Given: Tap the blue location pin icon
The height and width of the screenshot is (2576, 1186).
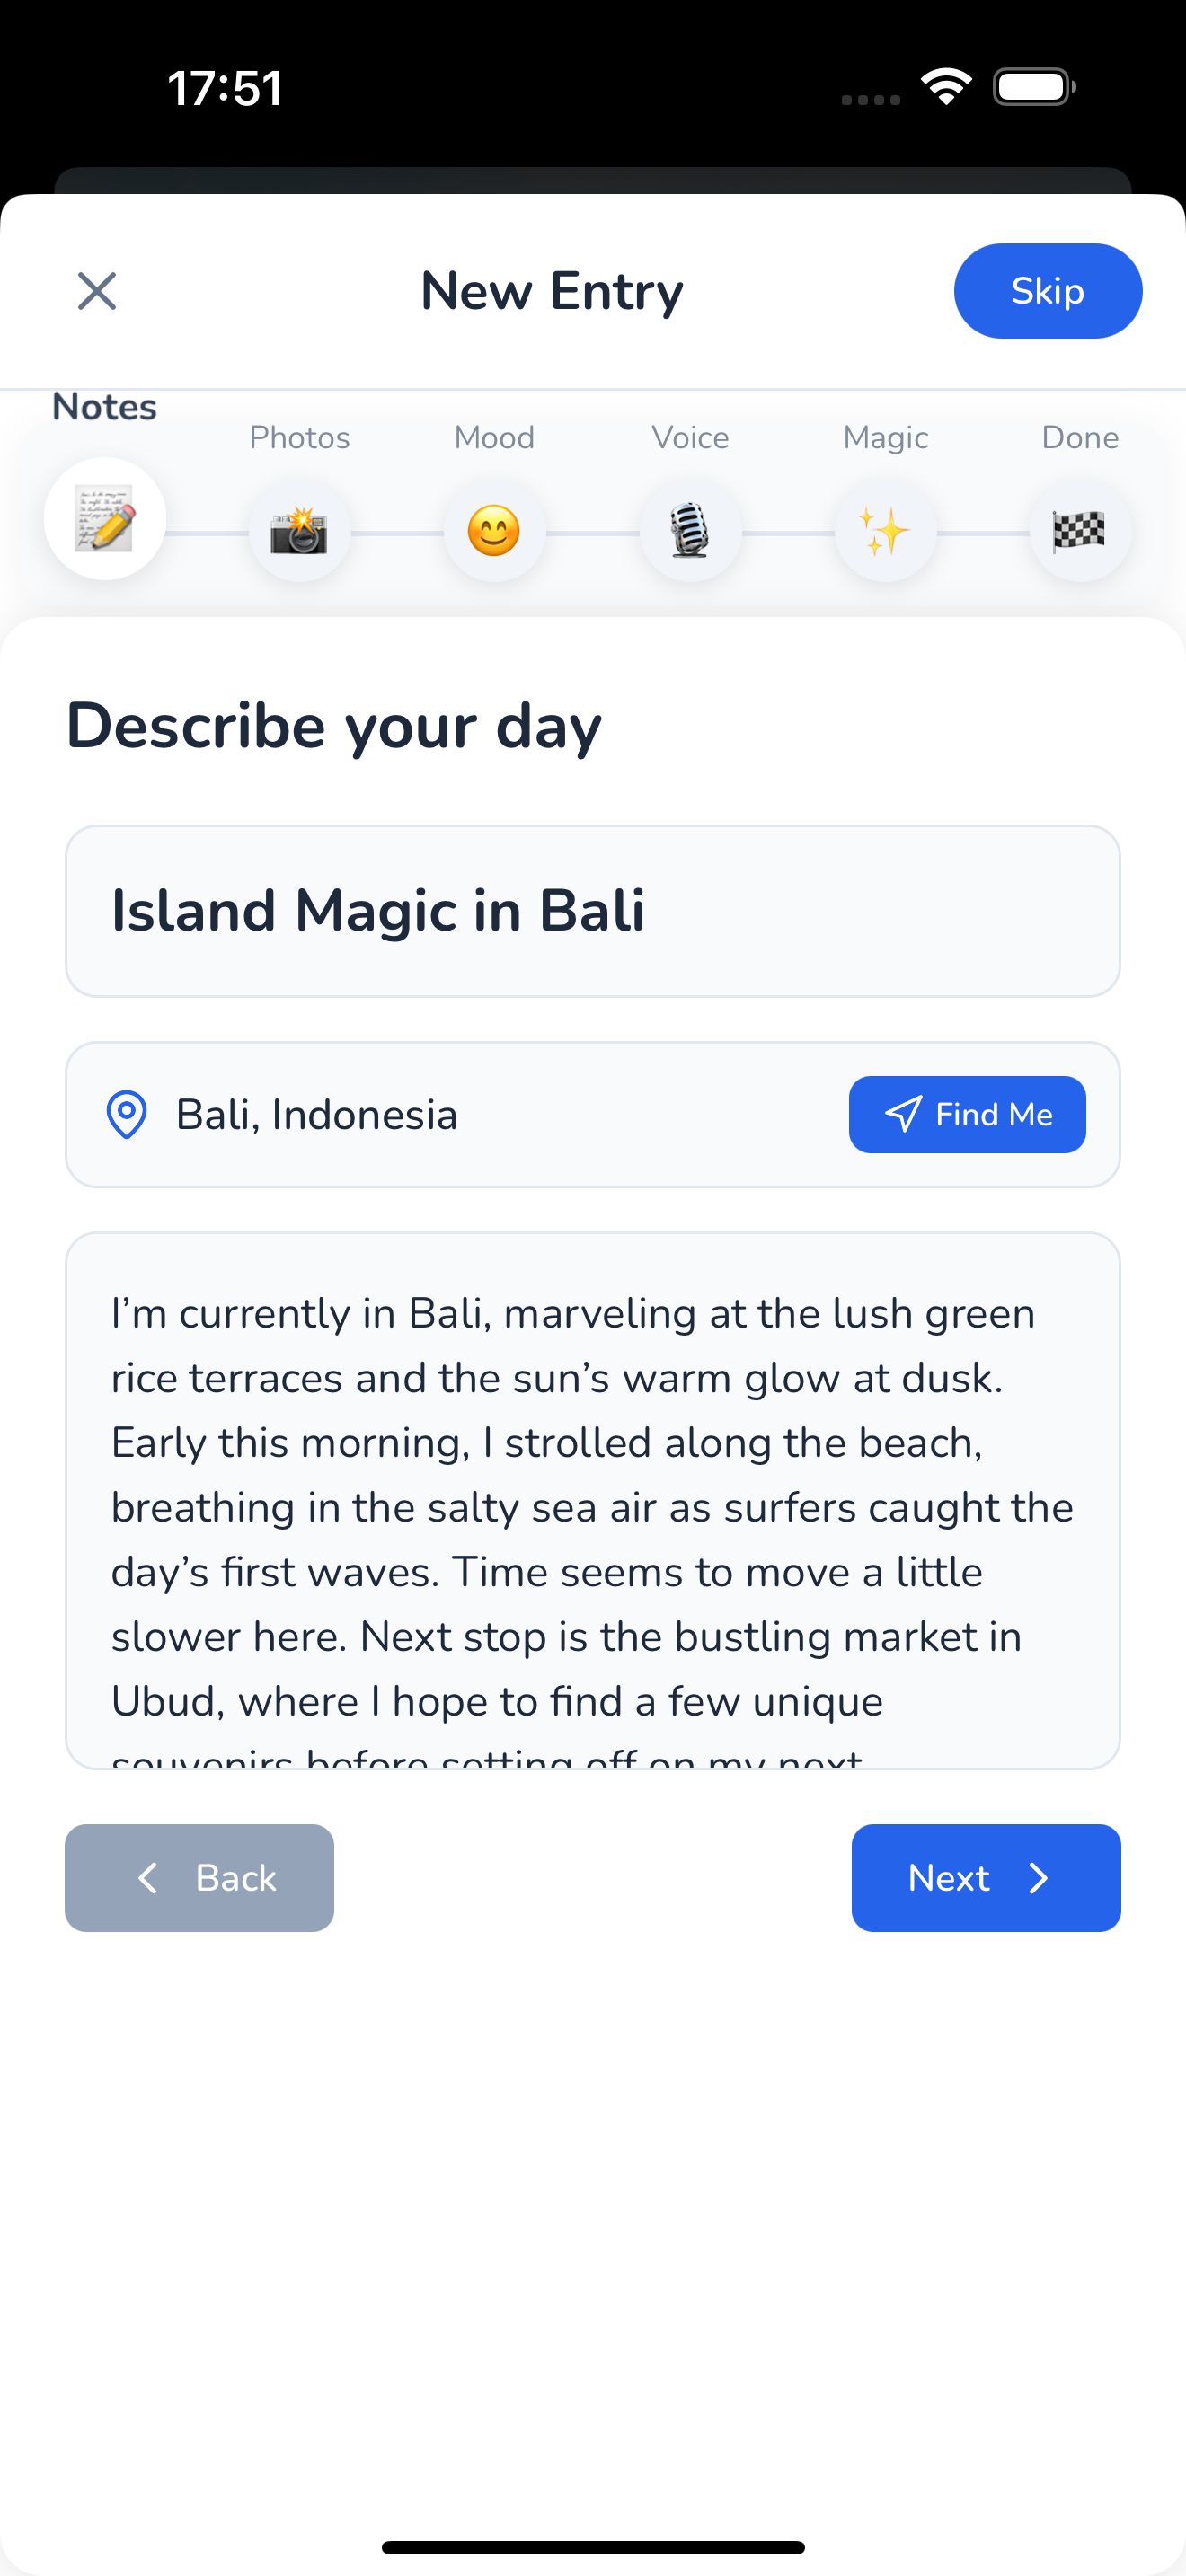Looking at the screenshot, I should 126,1114.
